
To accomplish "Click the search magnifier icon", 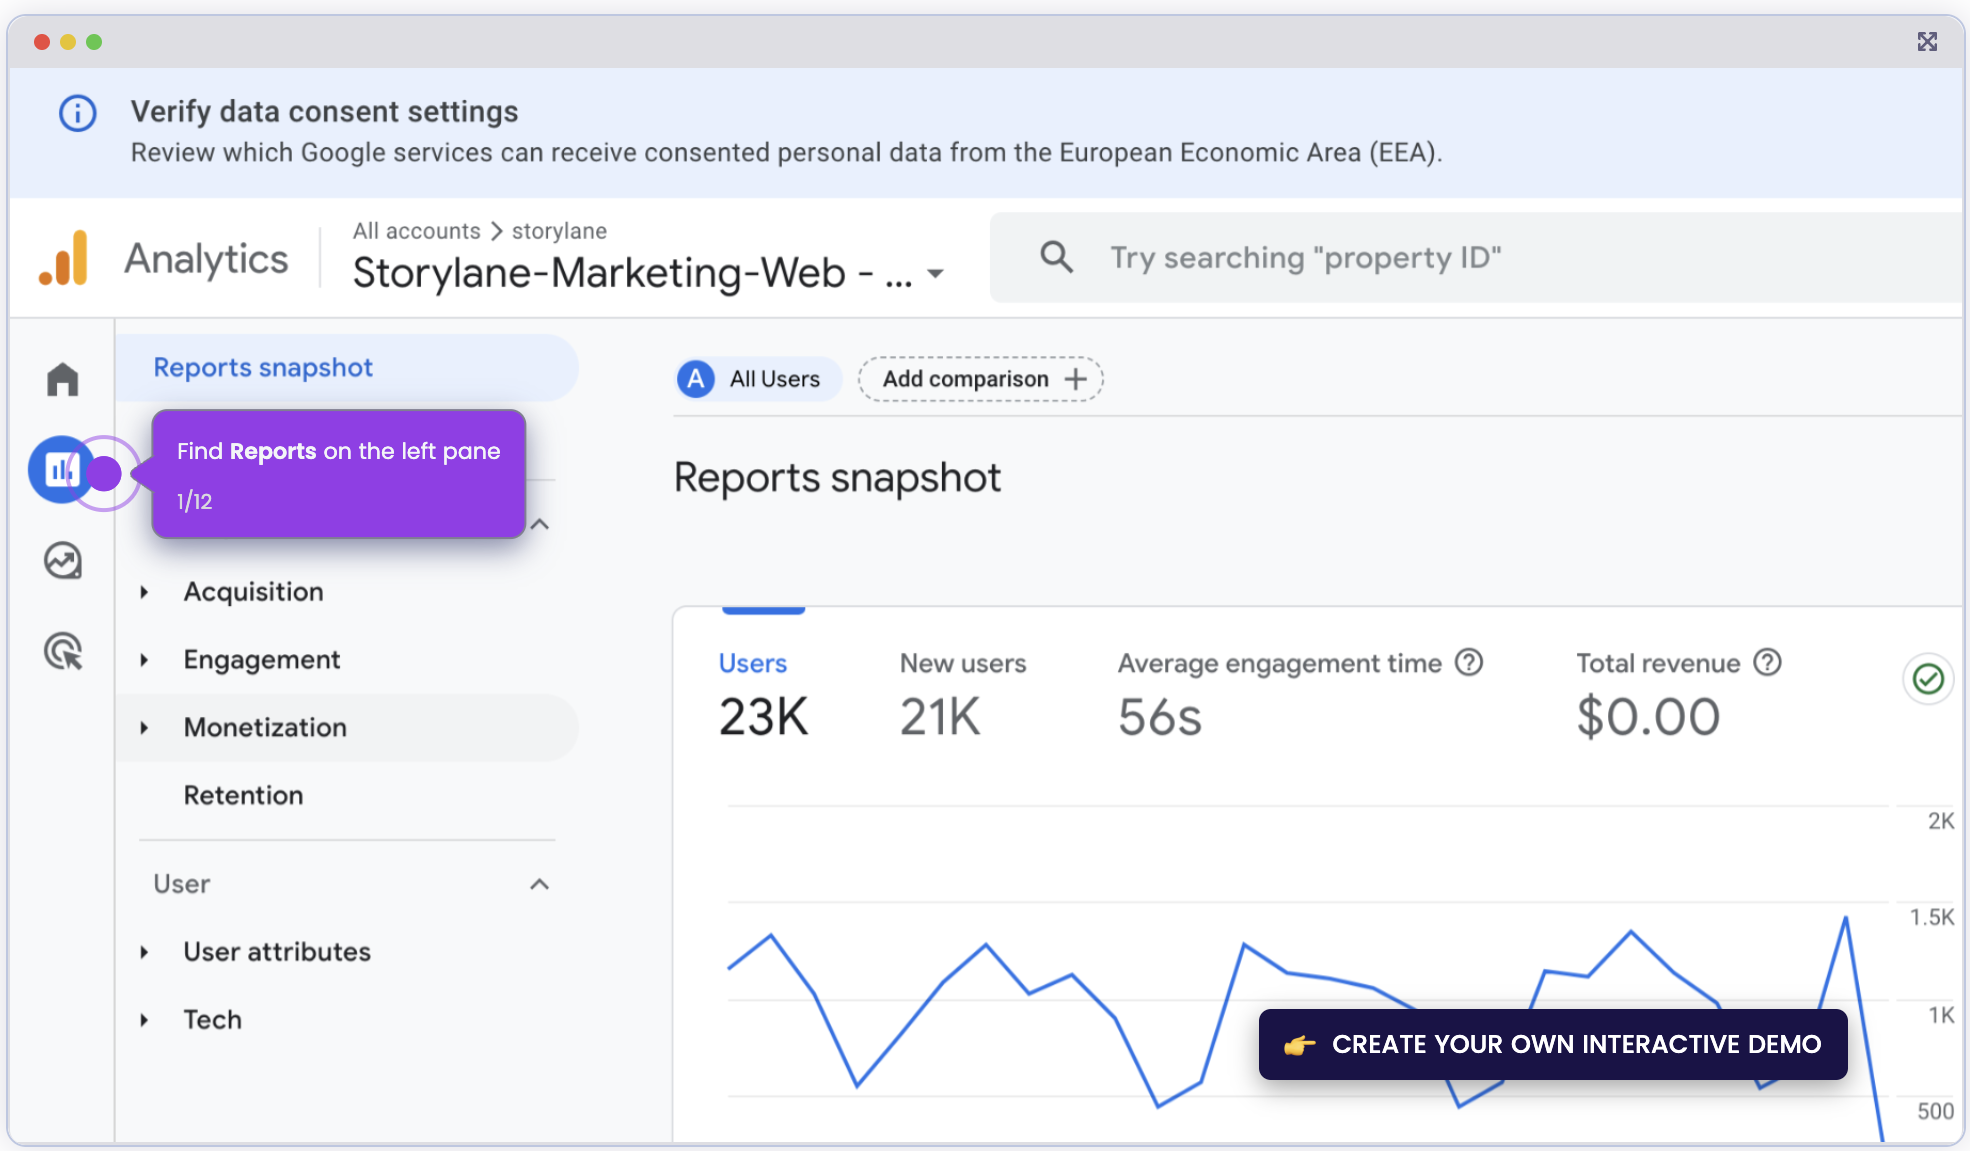I will click(1056, 257).
